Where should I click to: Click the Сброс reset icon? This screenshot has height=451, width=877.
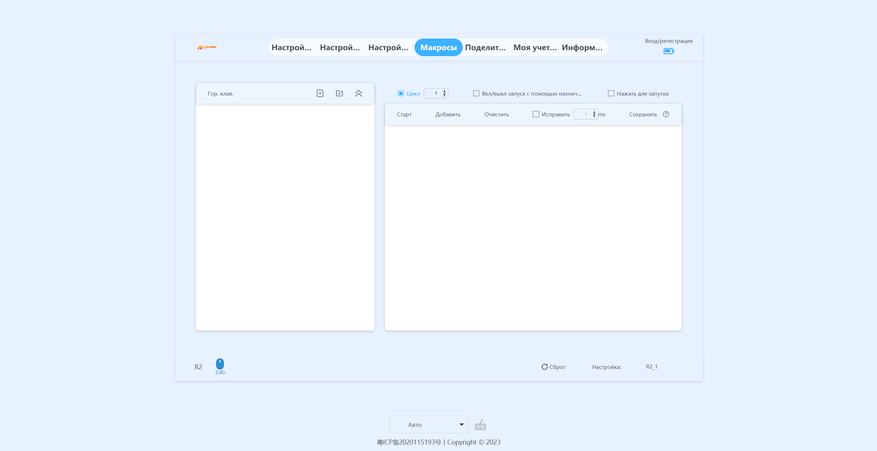tap(544, 367)
